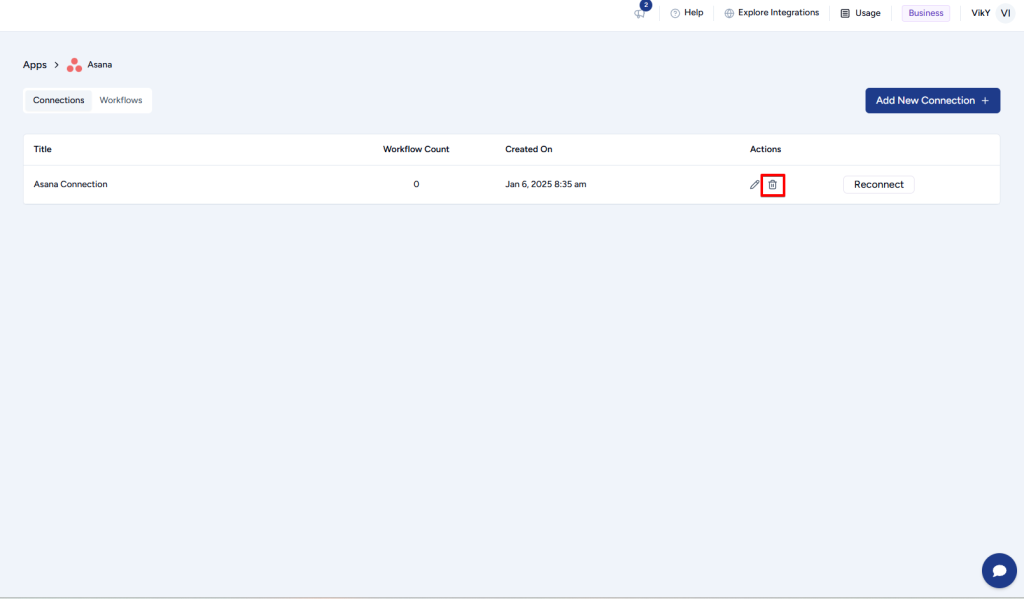
Task: Switch to the Workflows tab
Action: point(121,100)
